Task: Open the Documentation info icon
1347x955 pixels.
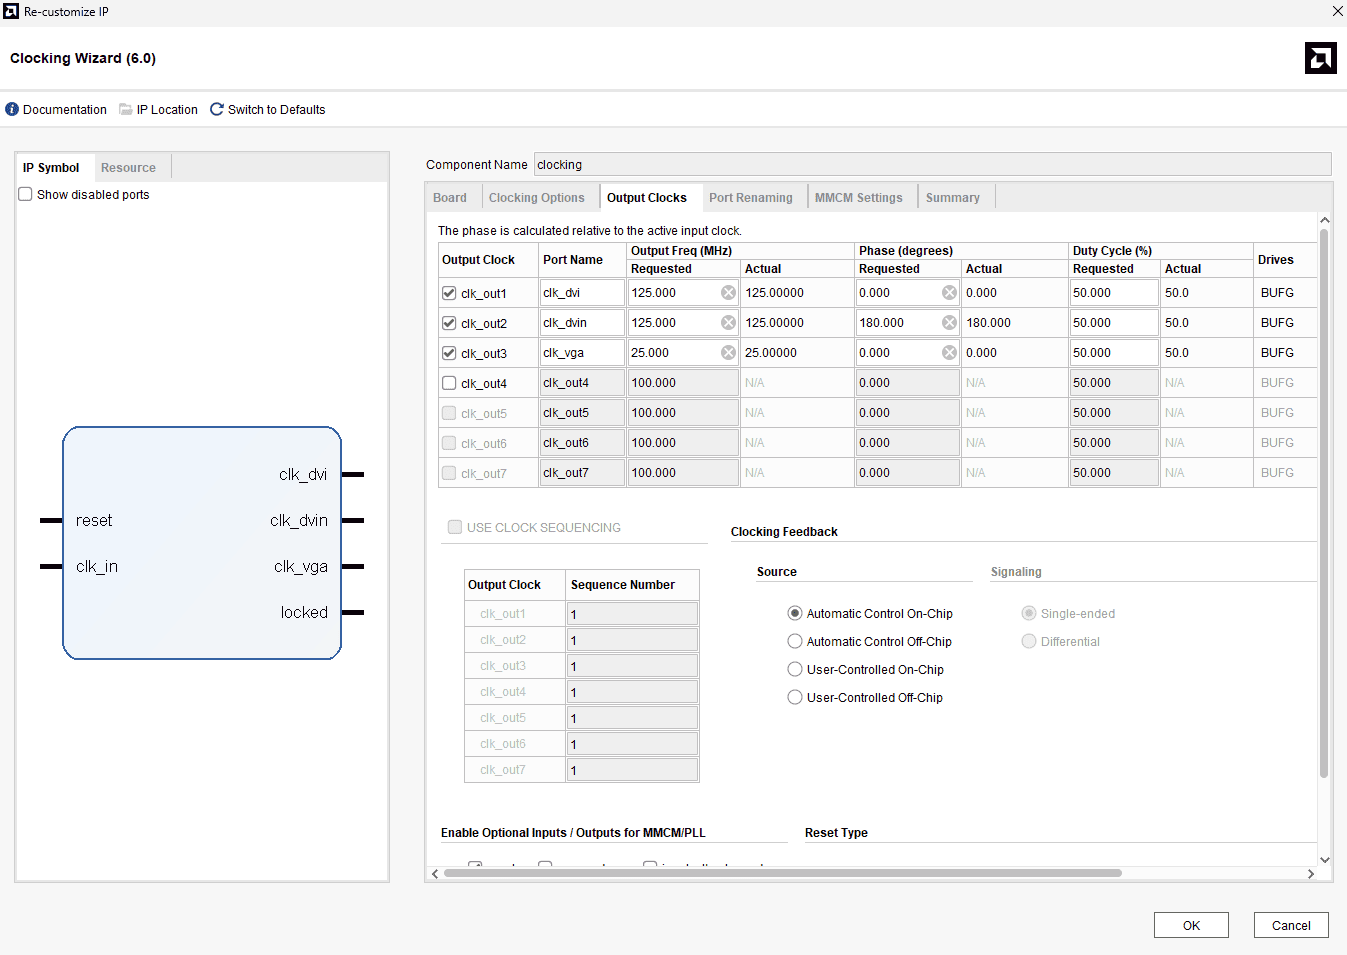Action: [x=12, y=109]
